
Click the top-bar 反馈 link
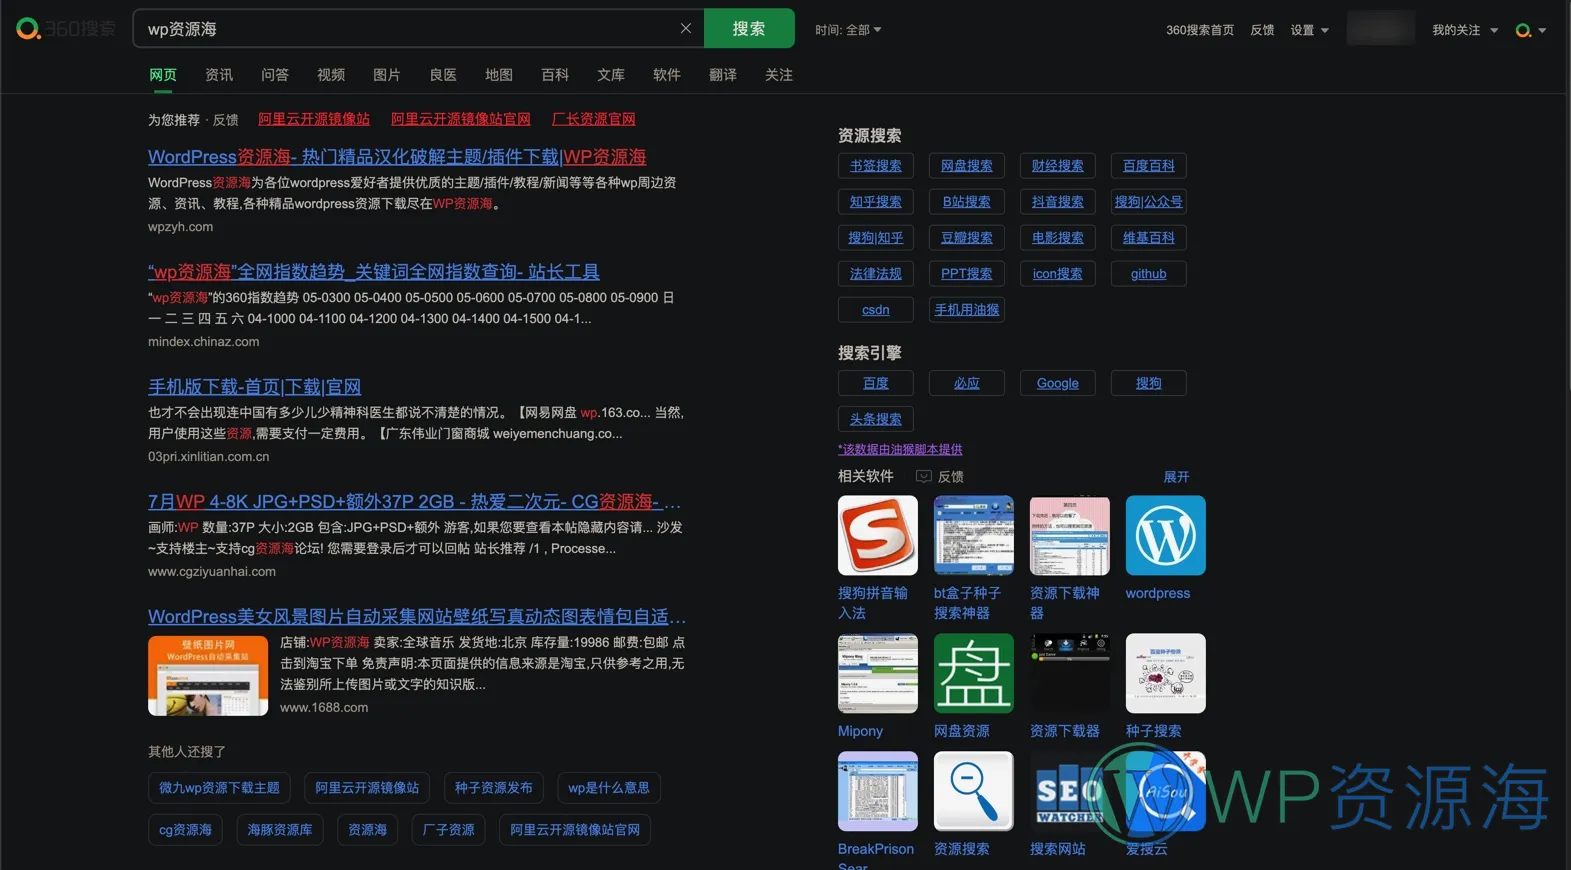tap(1262, 30)
